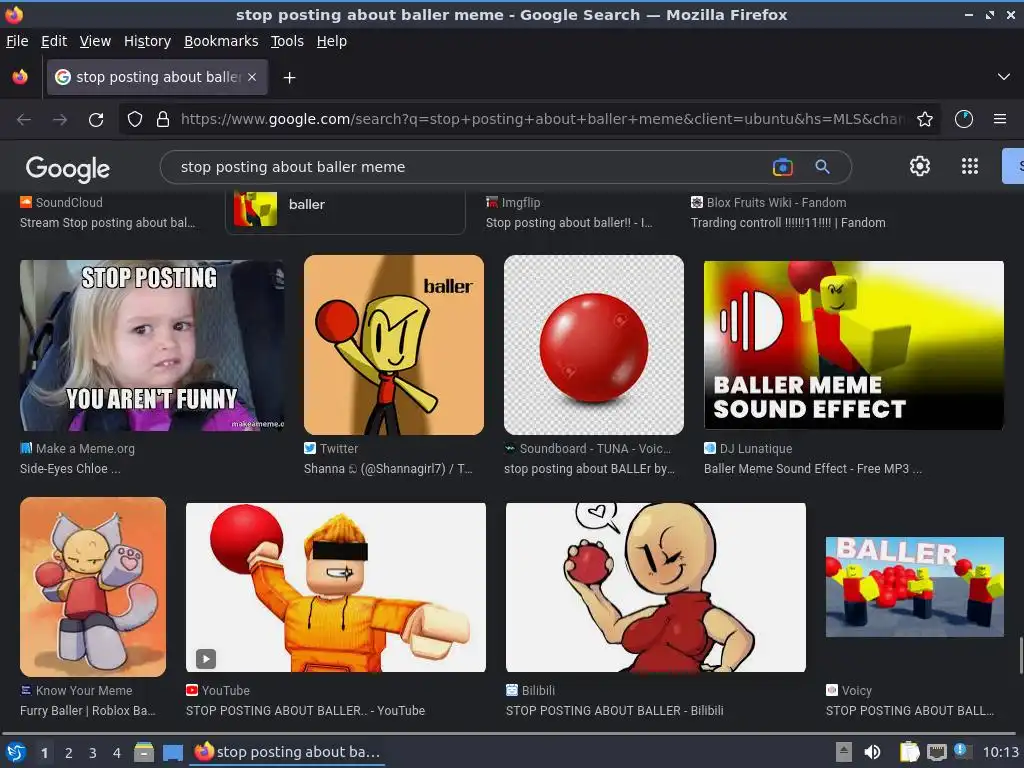Bookmark this page with the star

click(924, 120)
